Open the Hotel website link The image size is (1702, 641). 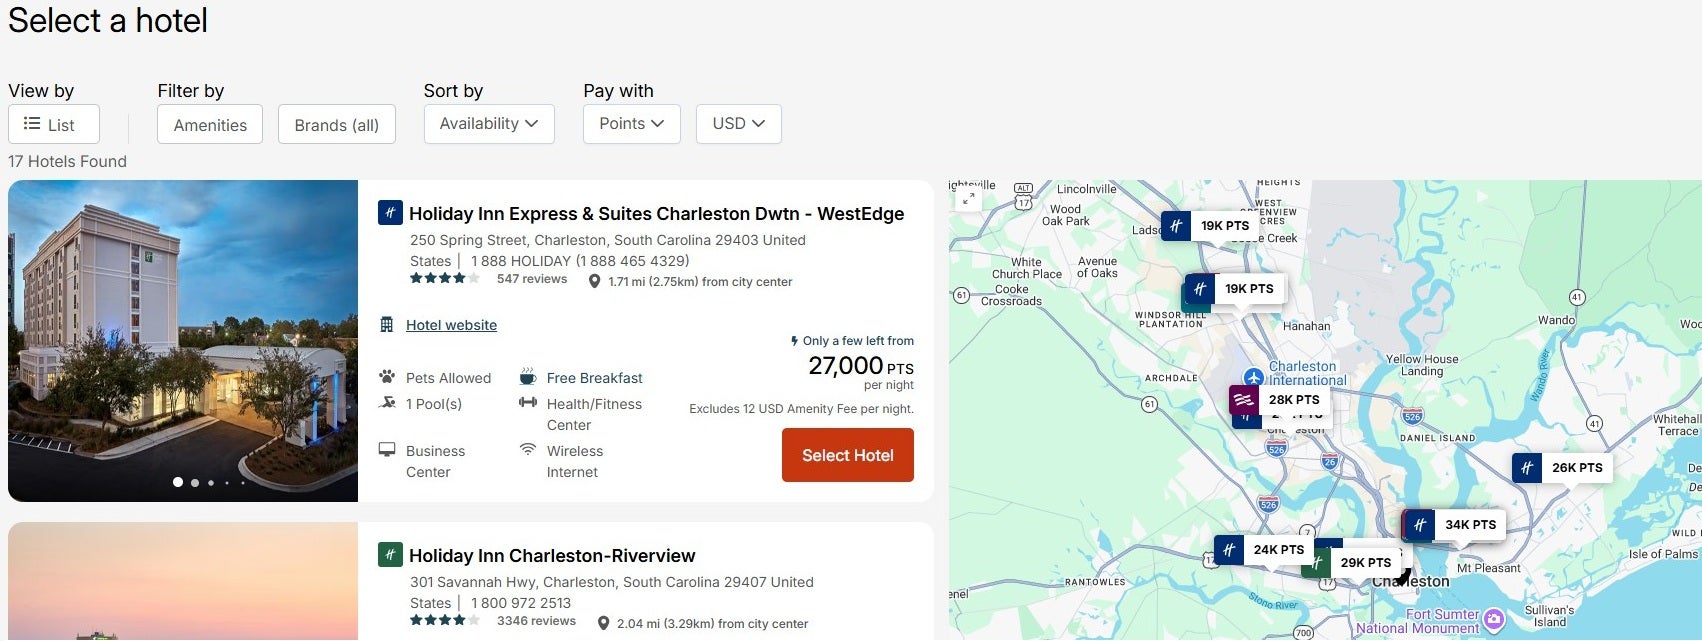click(x=450, y=324)
